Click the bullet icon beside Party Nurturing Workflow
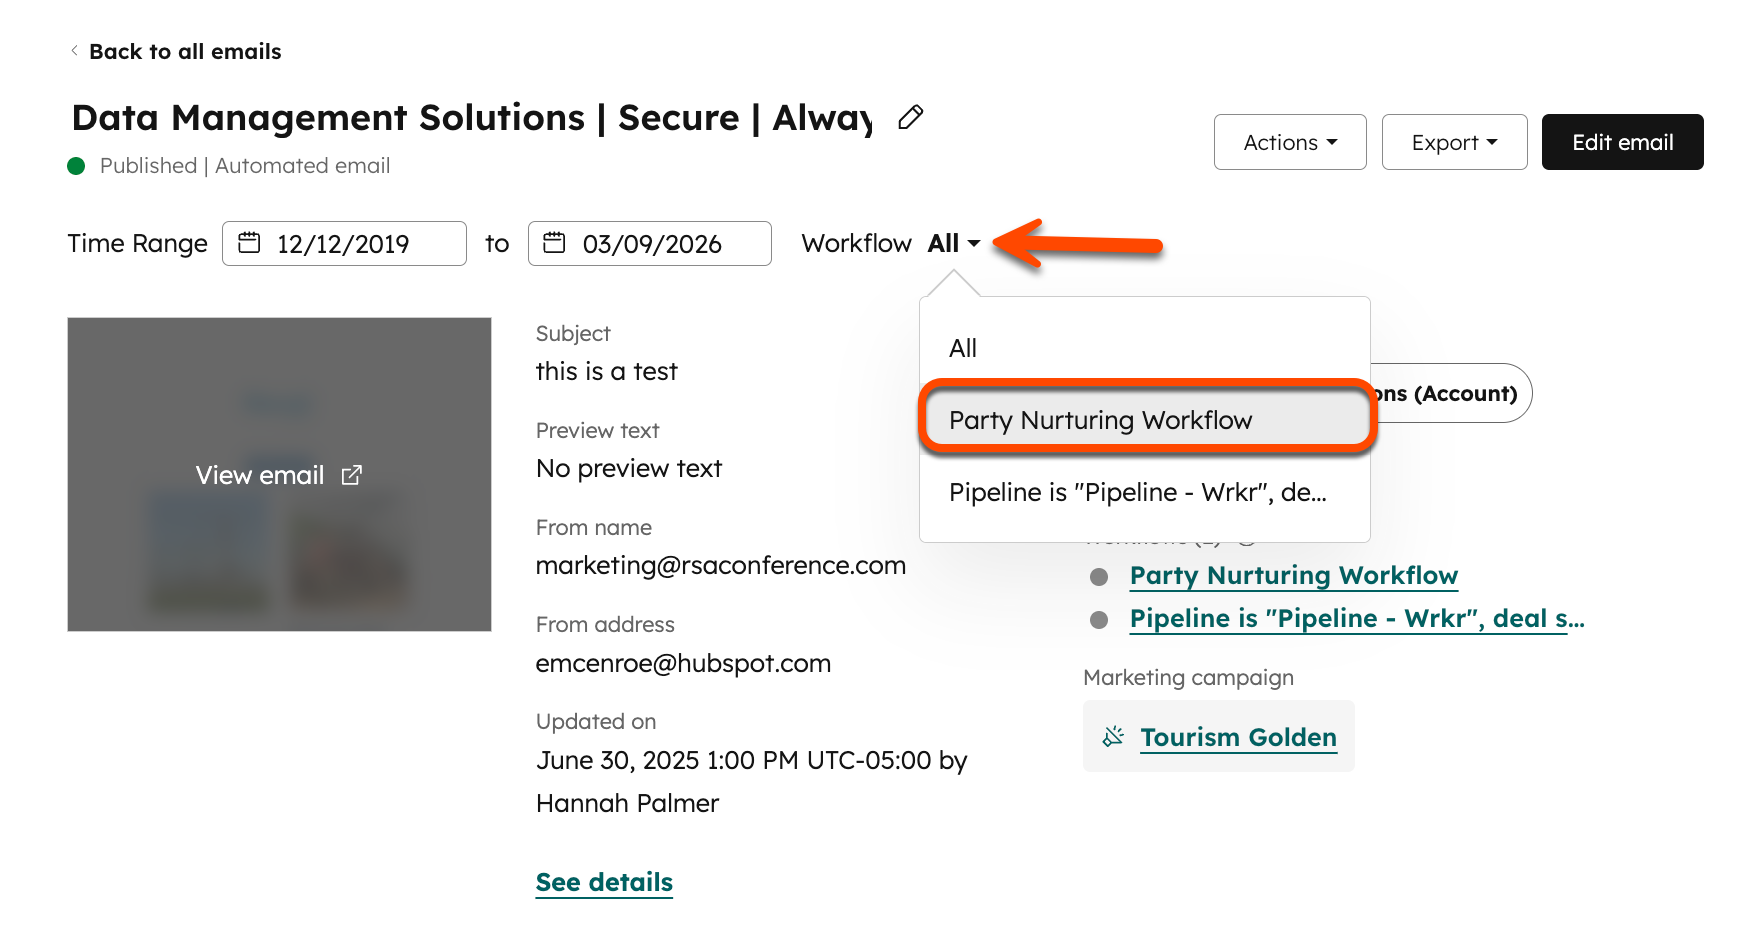 pos(1099,575)
